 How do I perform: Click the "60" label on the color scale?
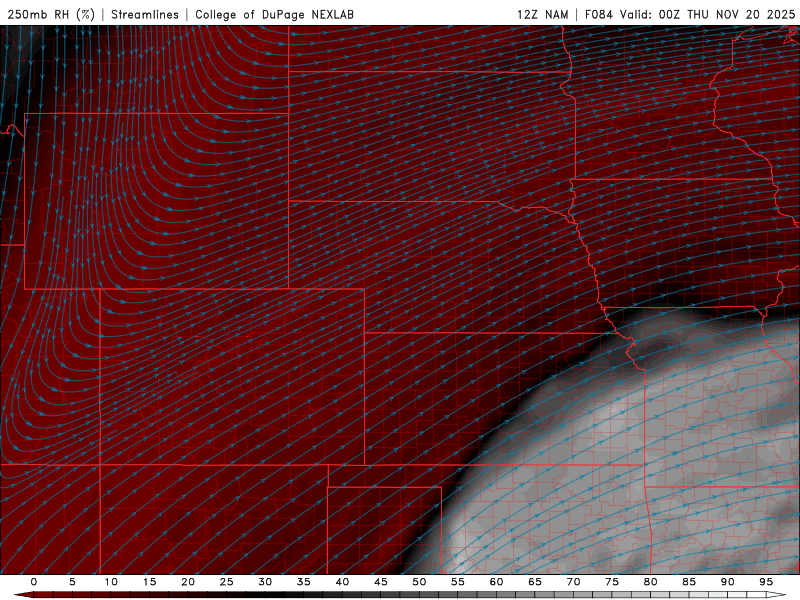[x=496, y=582]
